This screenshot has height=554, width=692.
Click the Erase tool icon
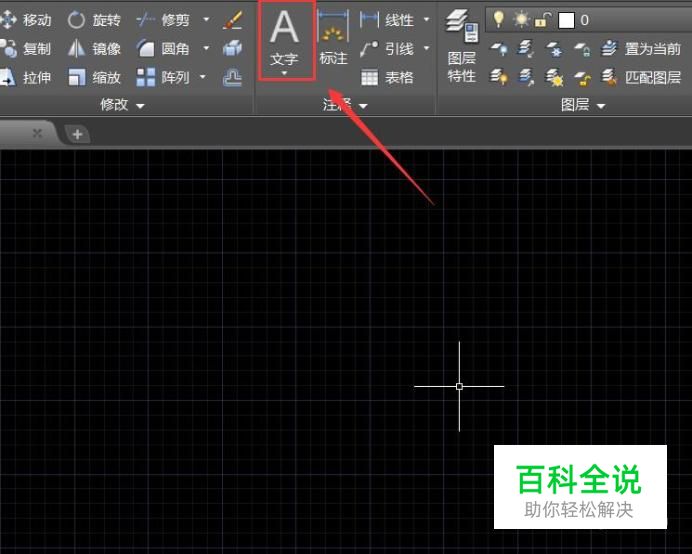pyautogui.click(x=233, y=20)
